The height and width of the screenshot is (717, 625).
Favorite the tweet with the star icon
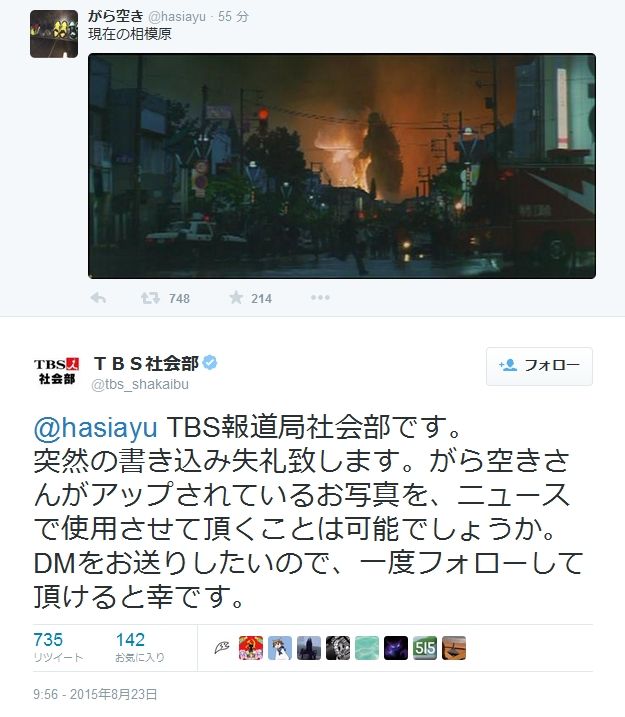(x=236, y=298)
